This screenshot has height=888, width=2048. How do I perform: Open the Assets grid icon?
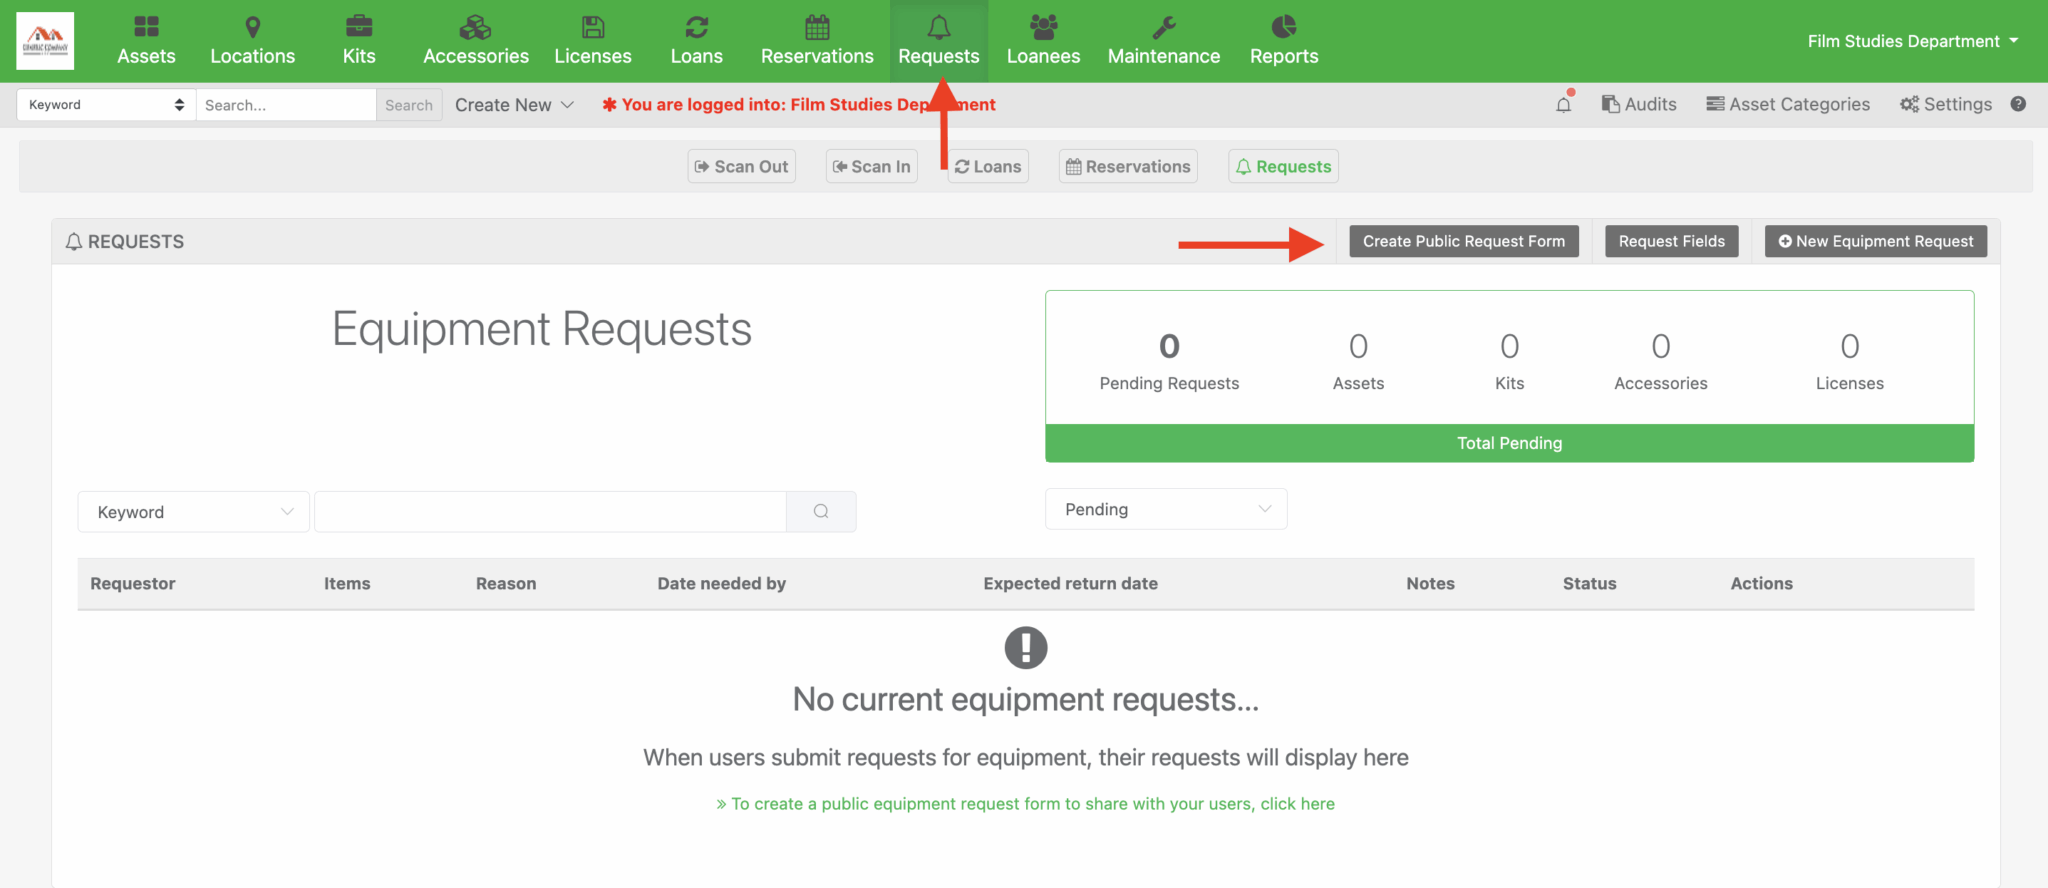[146, 27]
